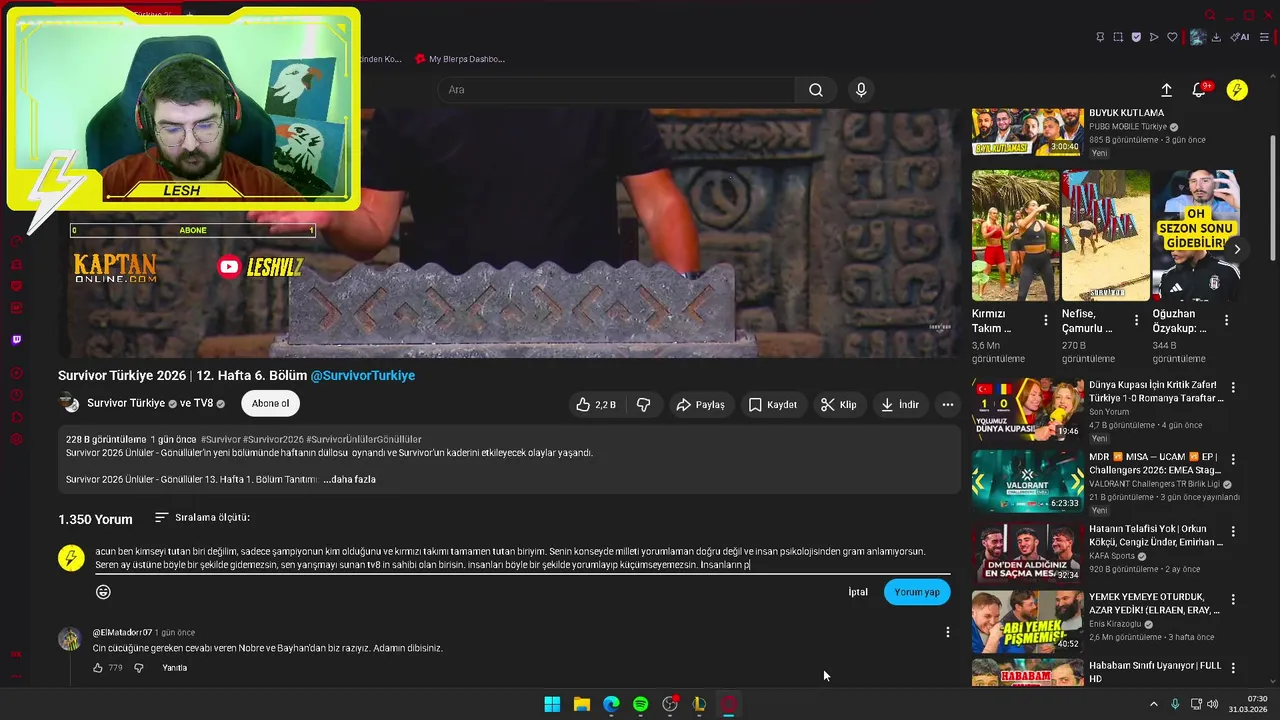The image size is (1280, 720).
Task: Open the Nefise, Çamurlu short thumbnail
Action: [x=1106, y=236]
